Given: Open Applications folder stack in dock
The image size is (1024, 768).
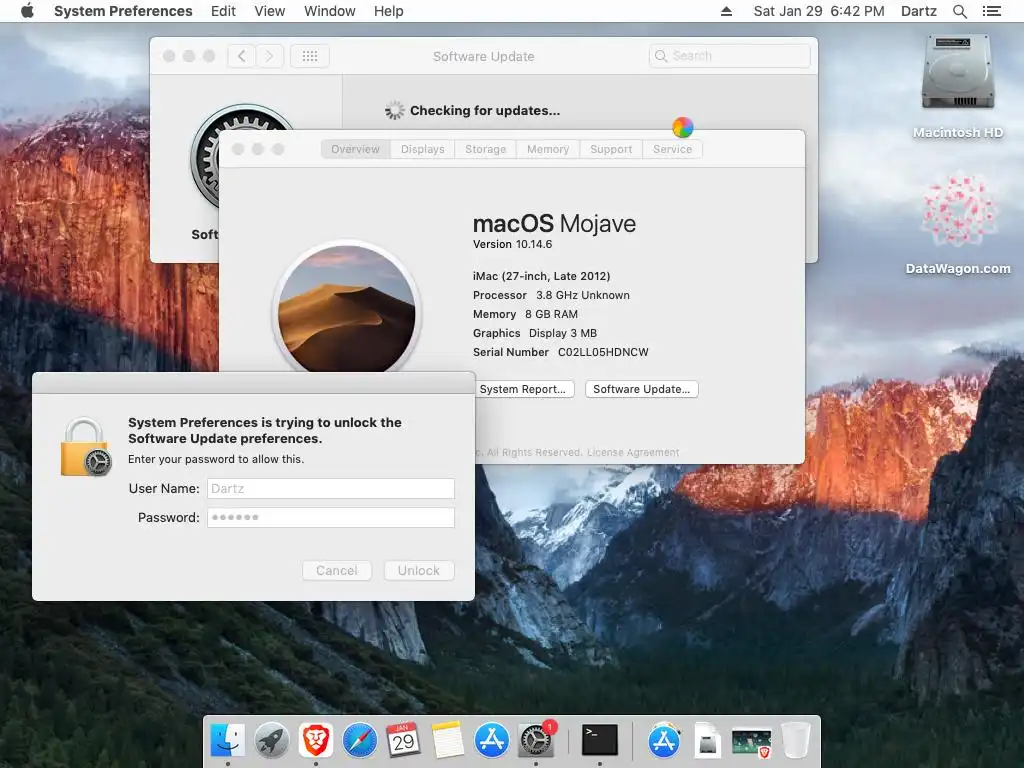Looking at the screenshot, I should 664,741.
